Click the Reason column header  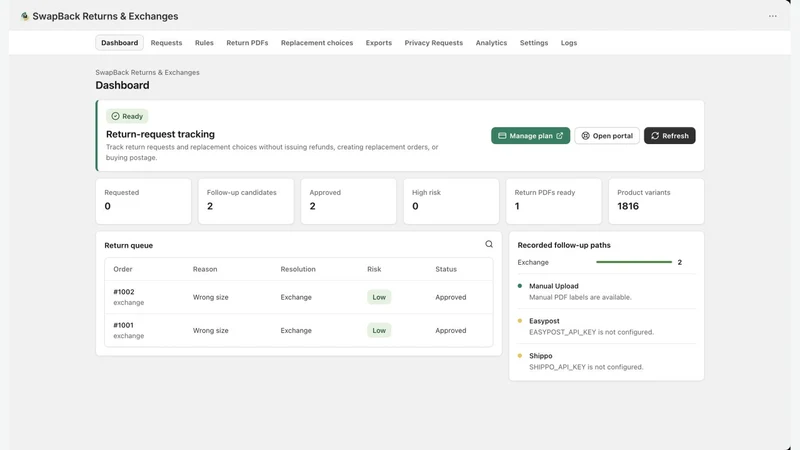tap(205, 269)
